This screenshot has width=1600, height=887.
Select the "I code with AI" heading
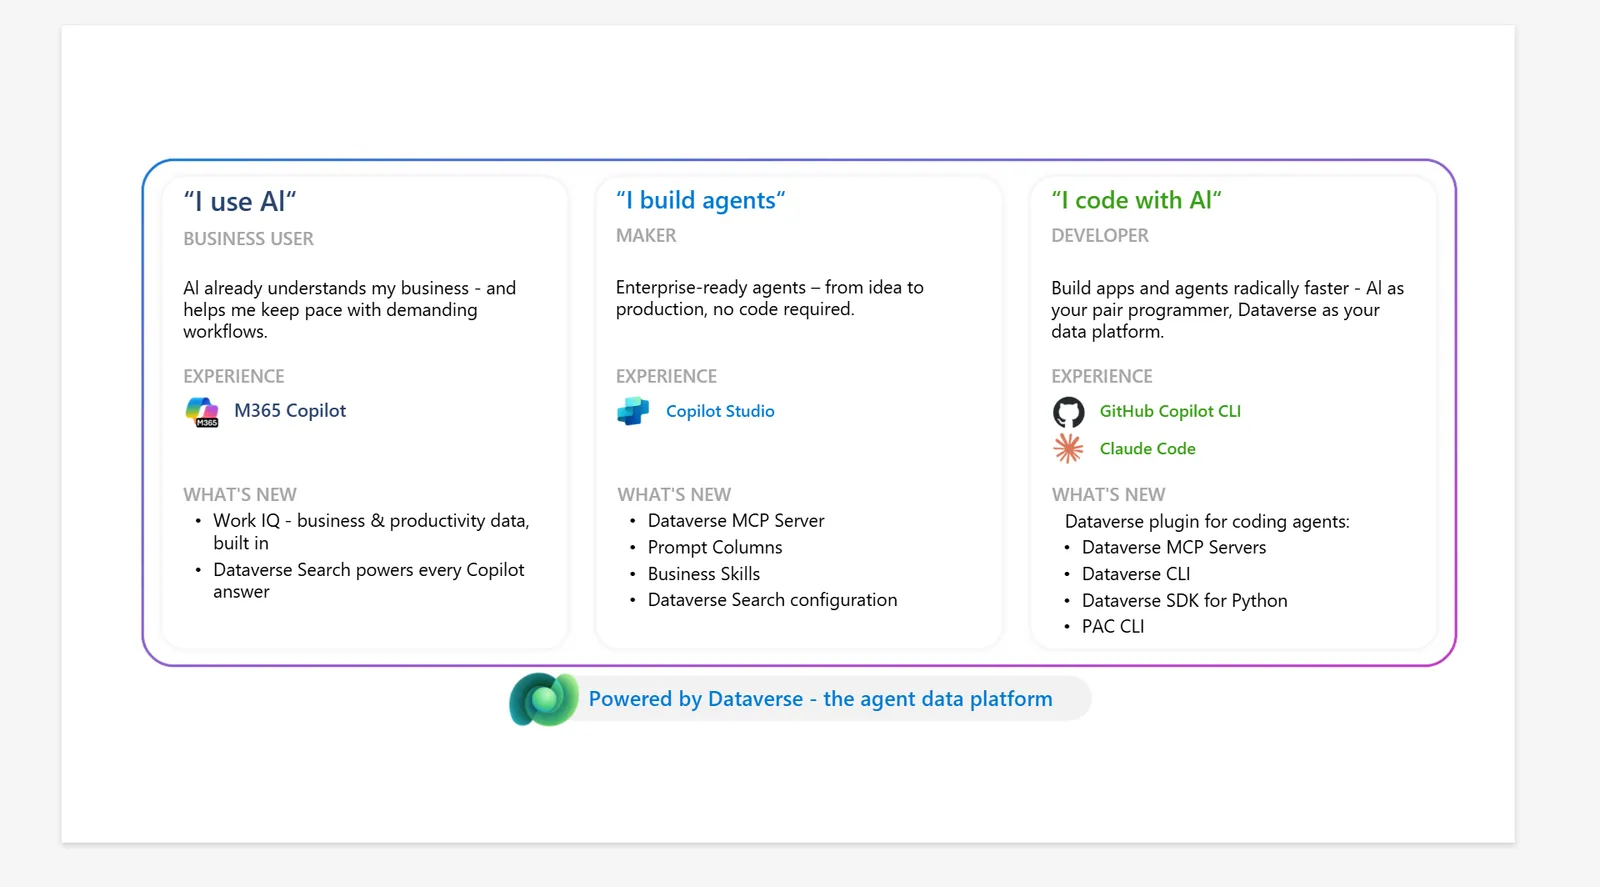pos(1136,201)
